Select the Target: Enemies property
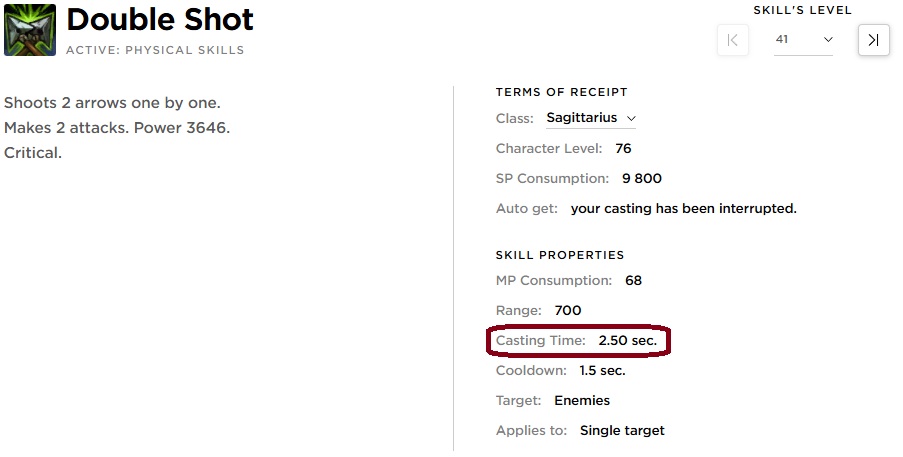Viewport: 903px width, 457px height. tap(553, 401)
